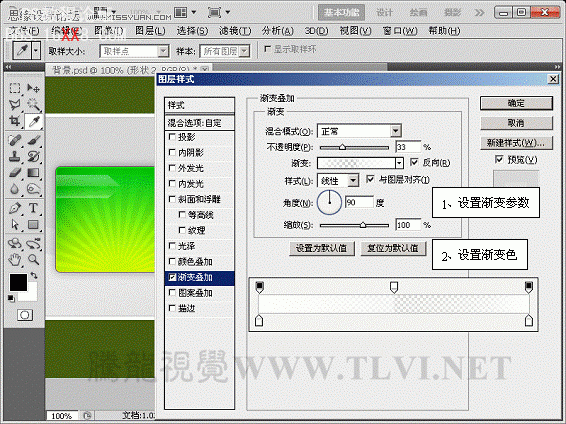
Task: Select the Rectangle shape tool
Action: [x=33, y=224]
